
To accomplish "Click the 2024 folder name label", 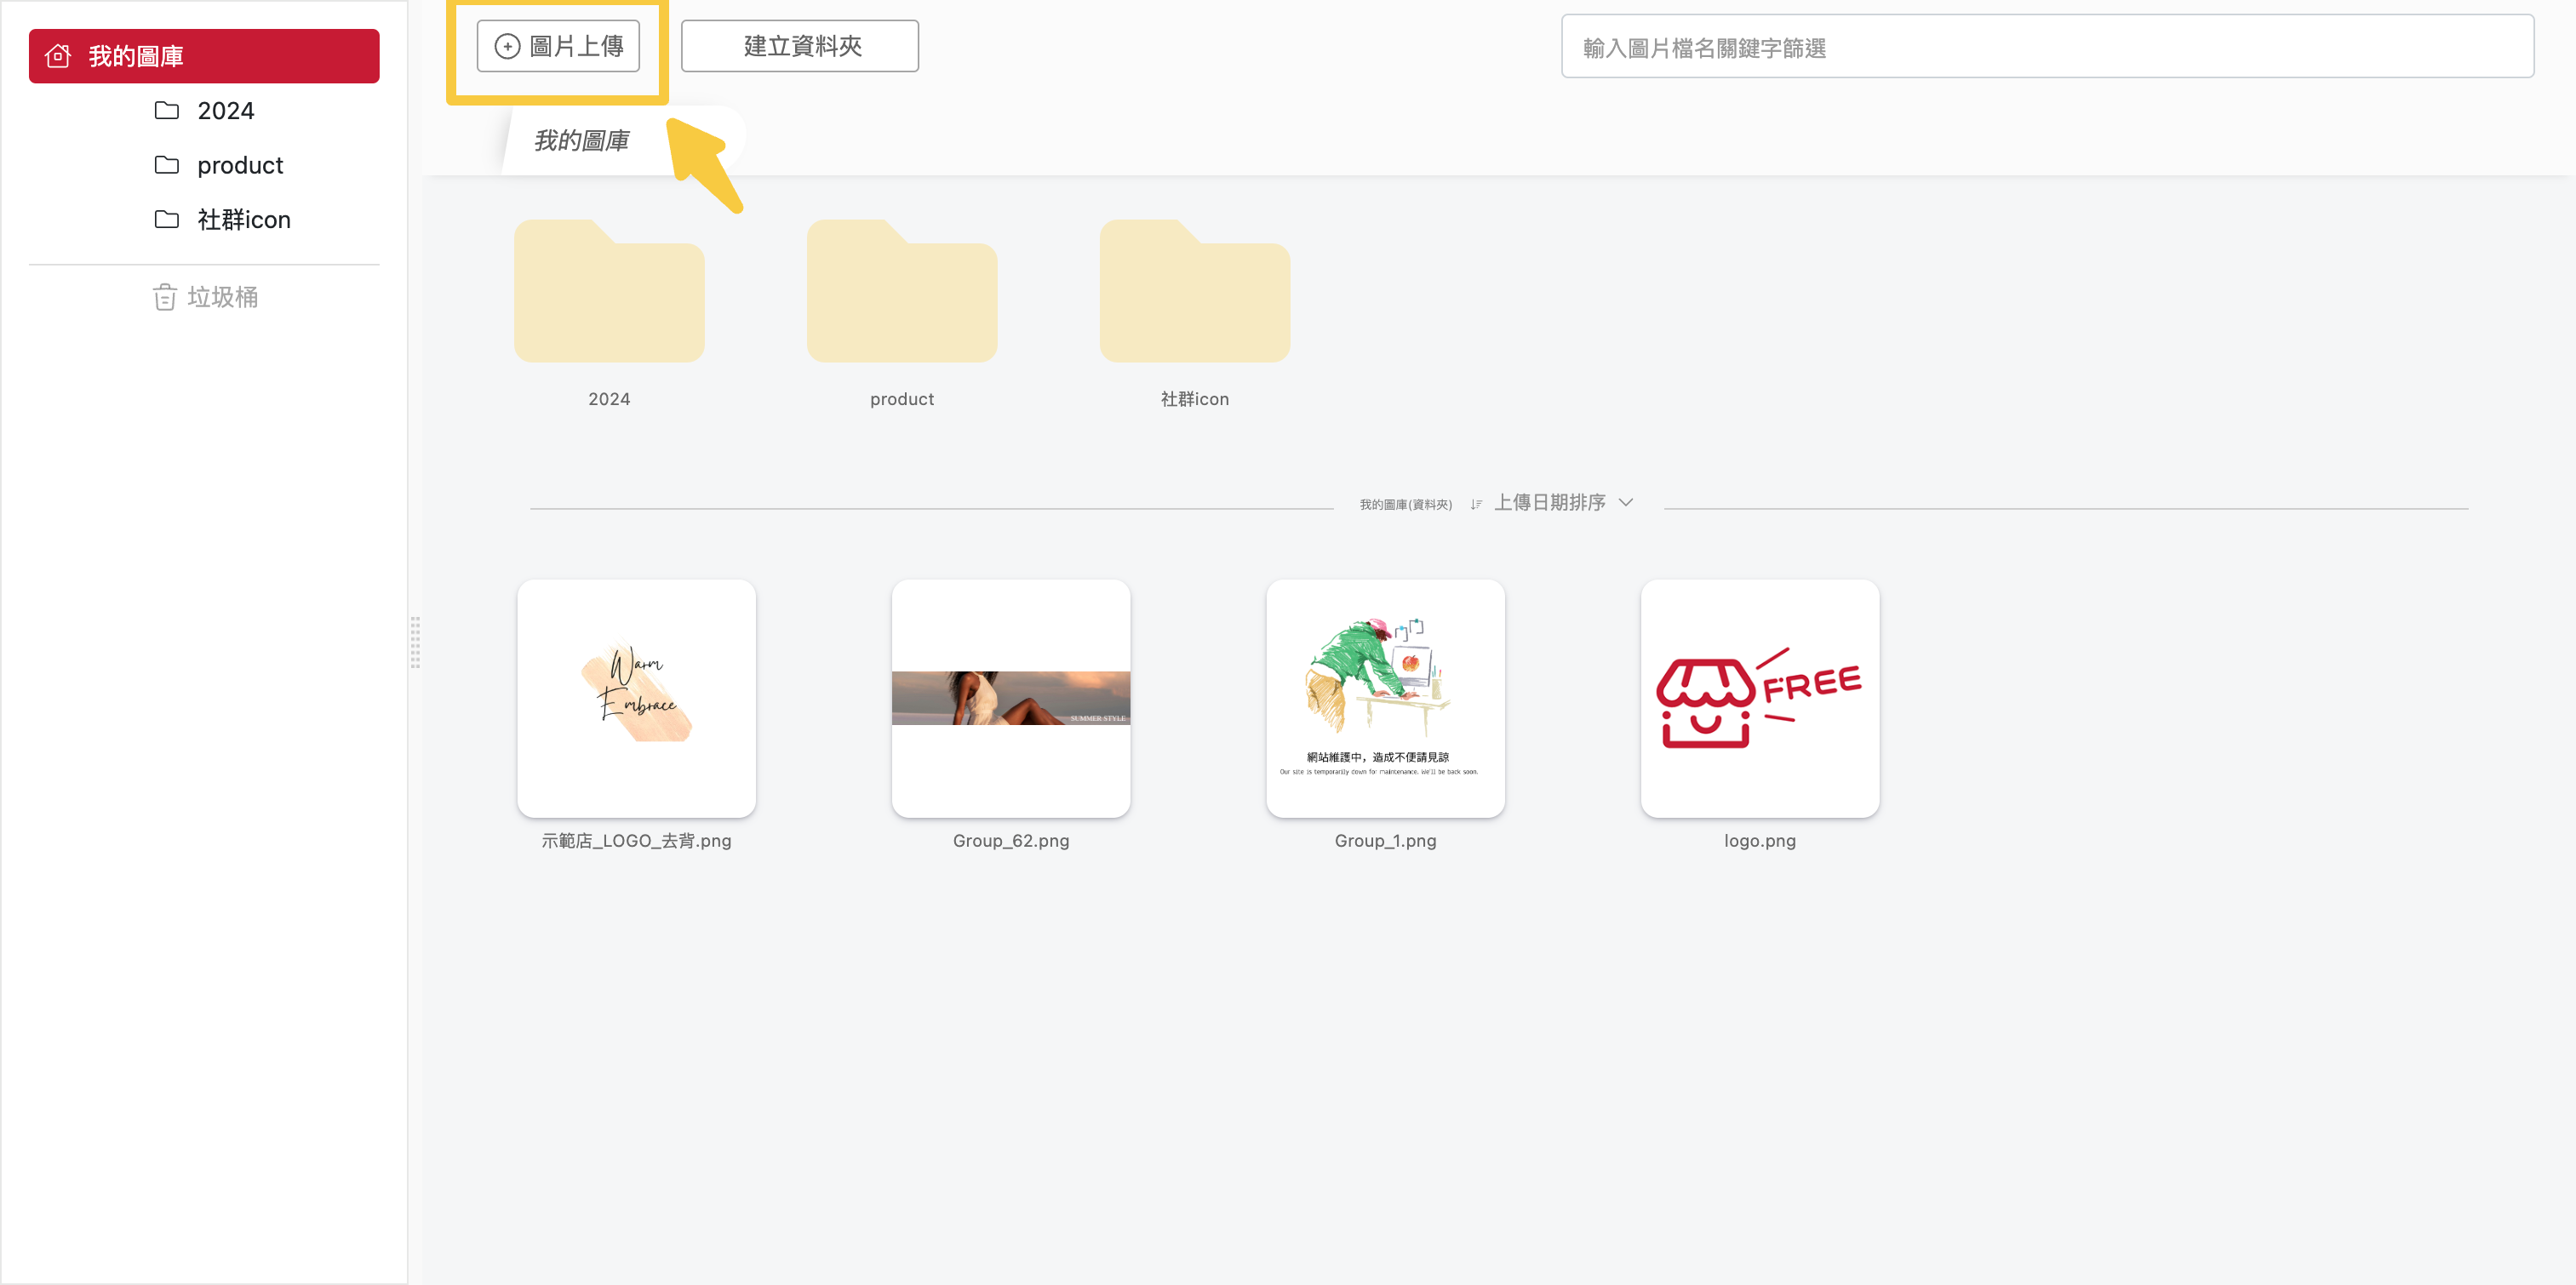I will pos(609,399).
